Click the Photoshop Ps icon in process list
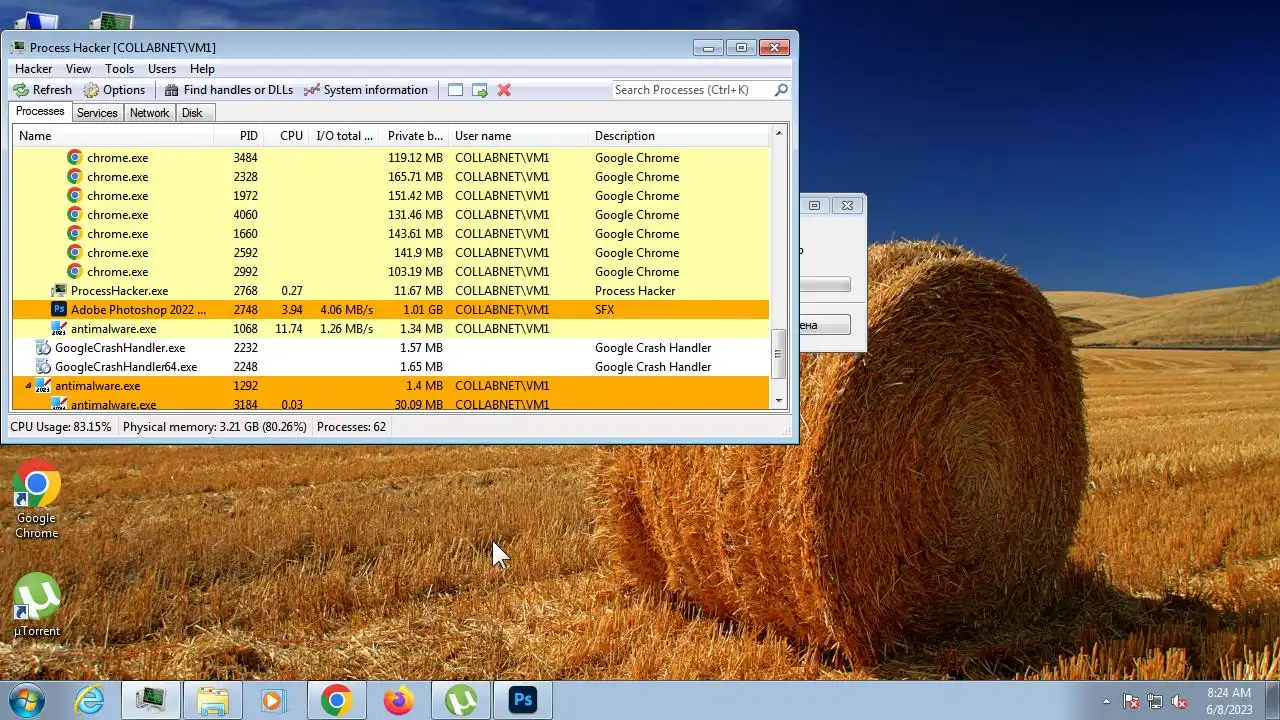This screenshot has height=720, width=1280. click(x=59, y=310)
